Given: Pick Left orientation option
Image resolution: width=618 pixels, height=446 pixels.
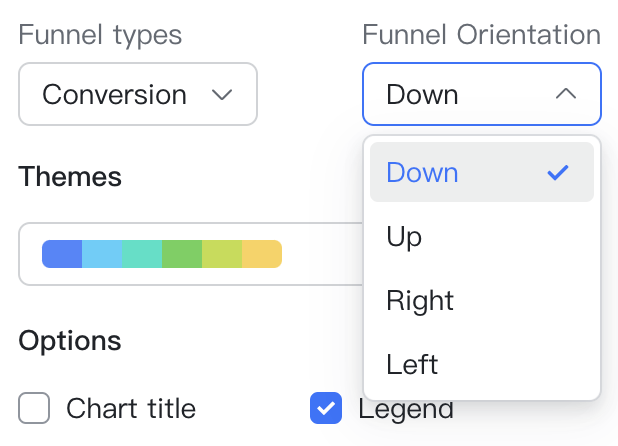Looking at the screenshot, I should pos(412,365).
